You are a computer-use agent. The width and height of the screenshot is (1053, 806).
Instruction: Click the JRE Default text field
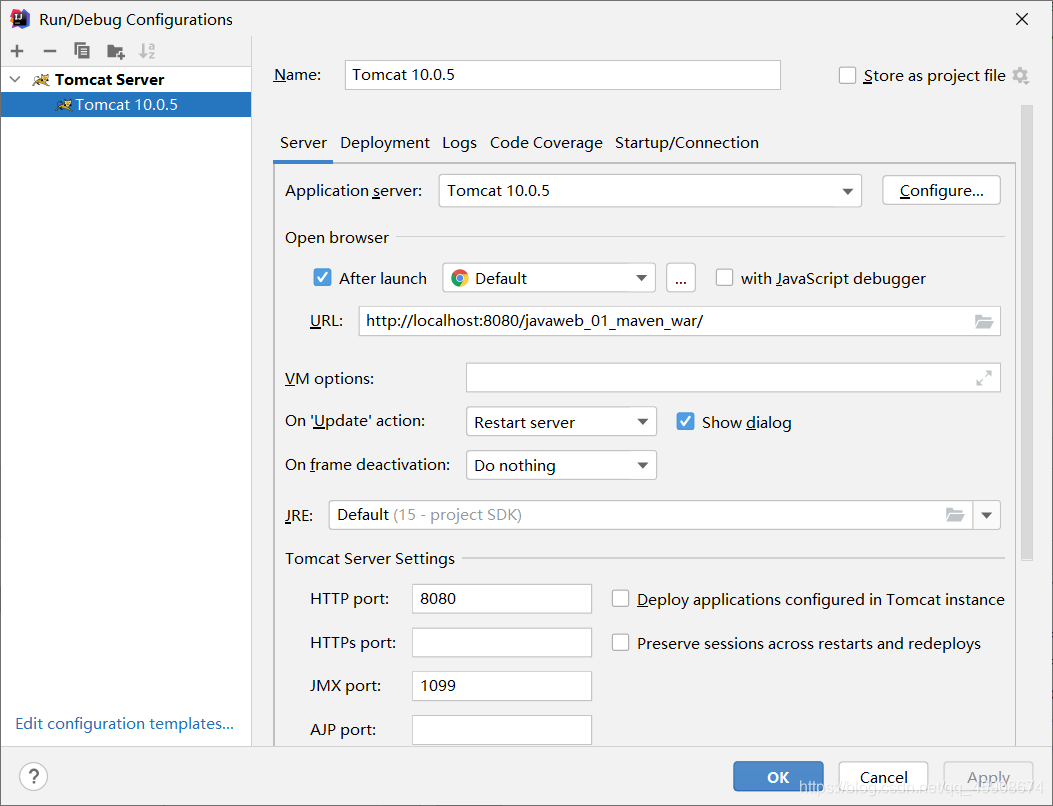coord(651,515)
